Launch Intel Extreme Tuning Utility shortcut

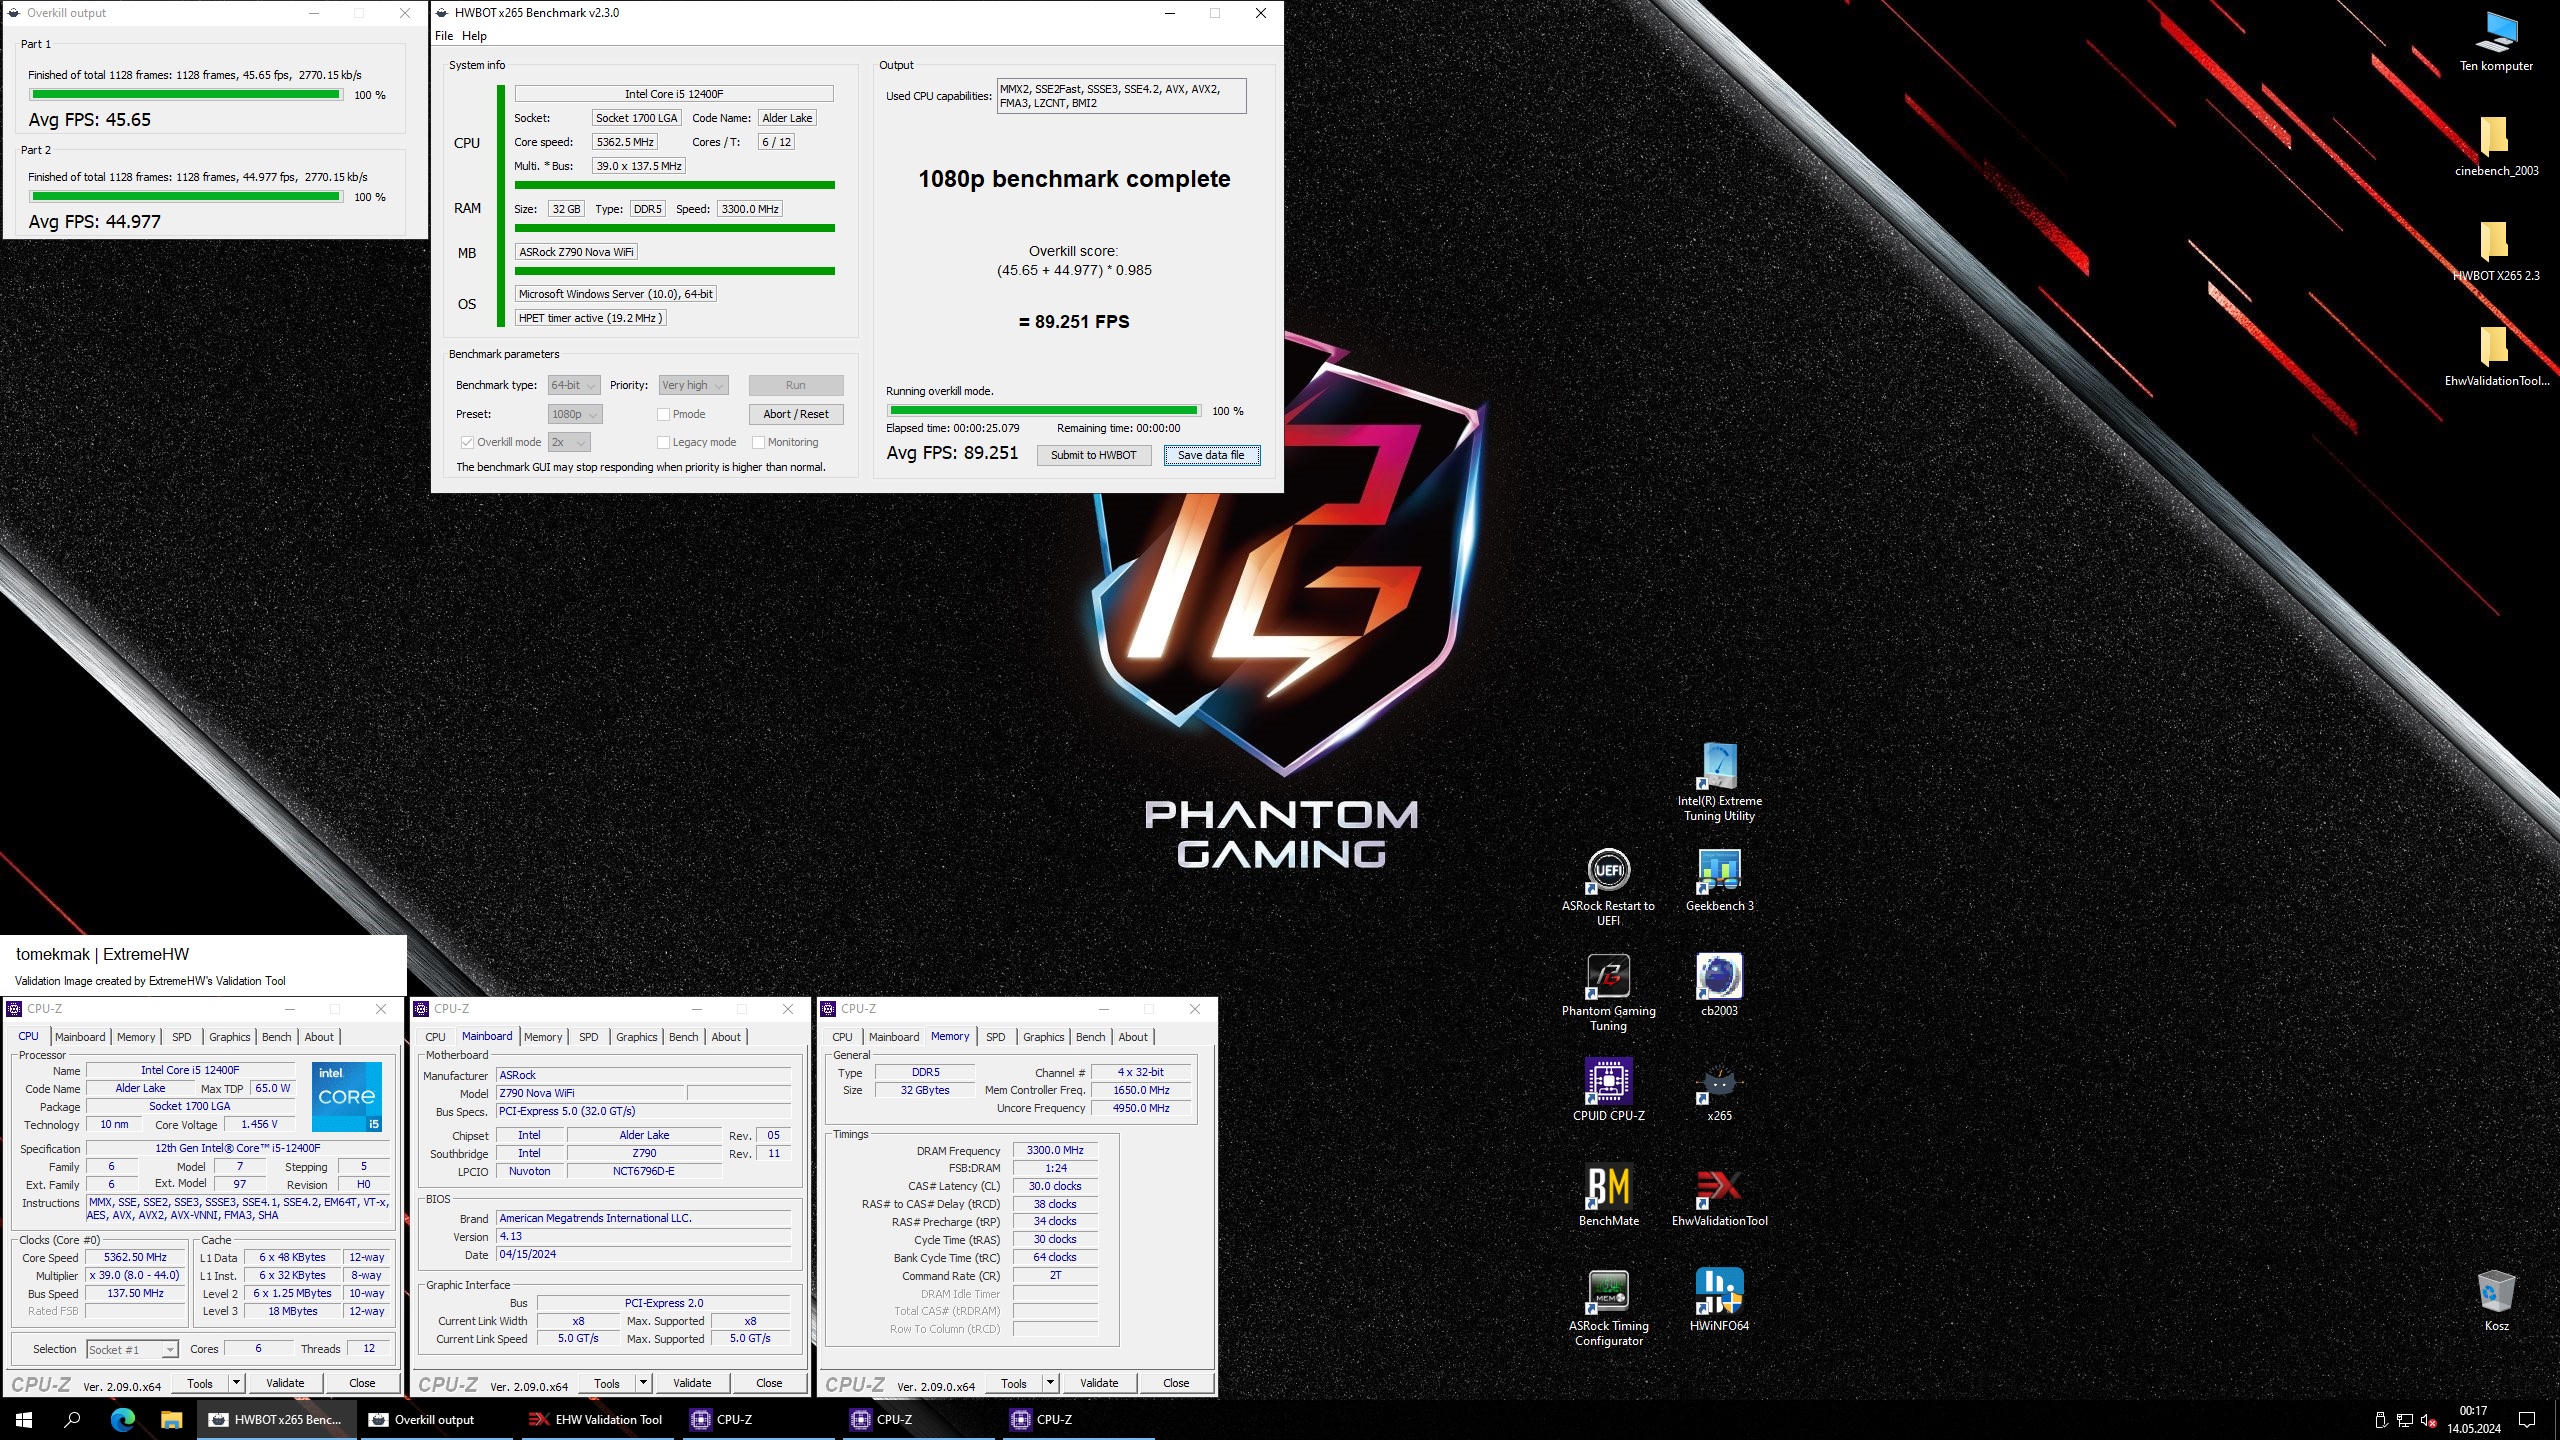point(1719,782)
